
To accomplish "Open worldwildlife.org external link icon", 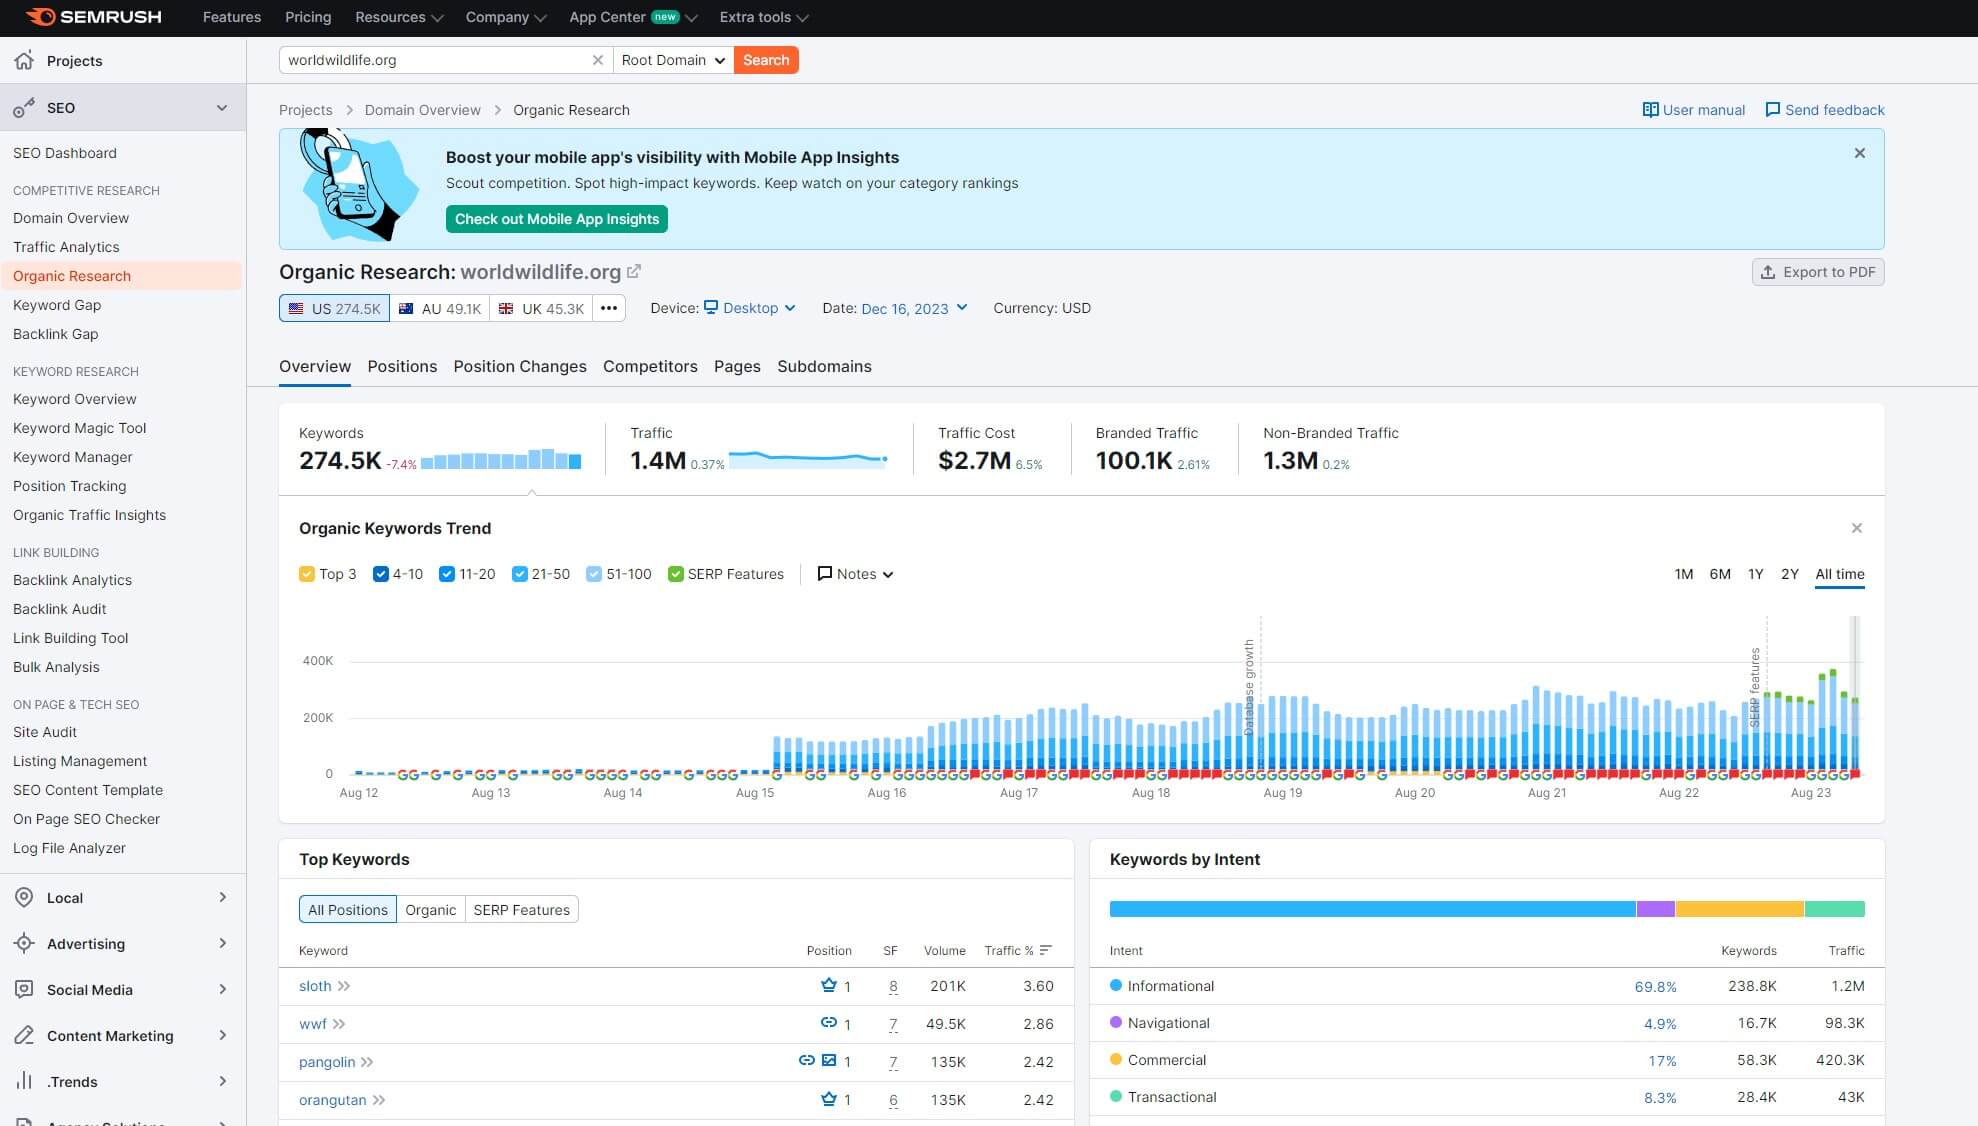I will pos(634,271).
